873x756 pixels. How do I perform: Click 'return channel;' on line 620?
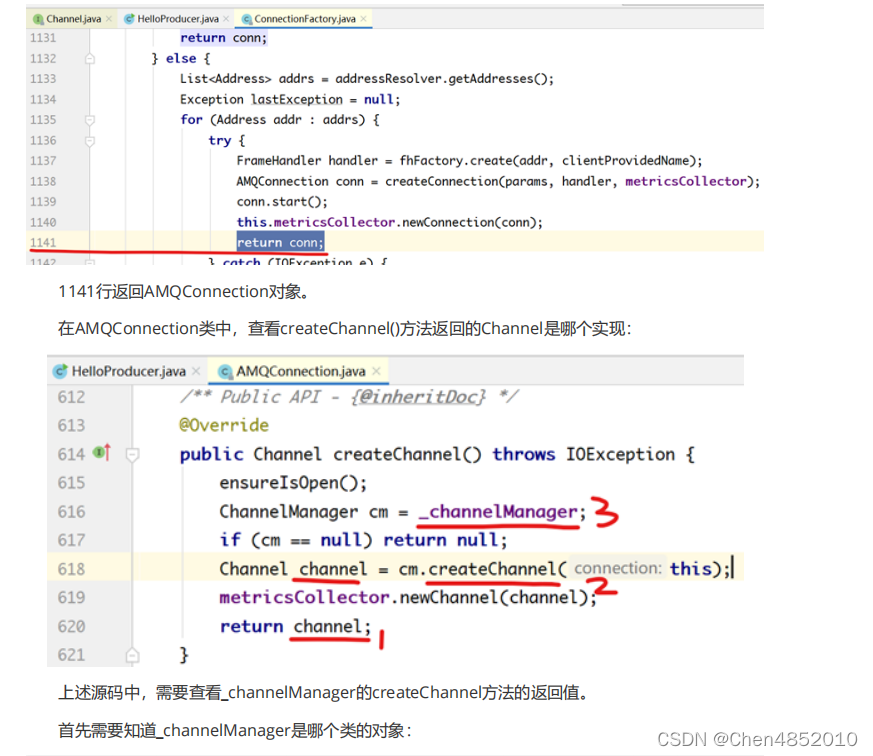click(295, 626)
